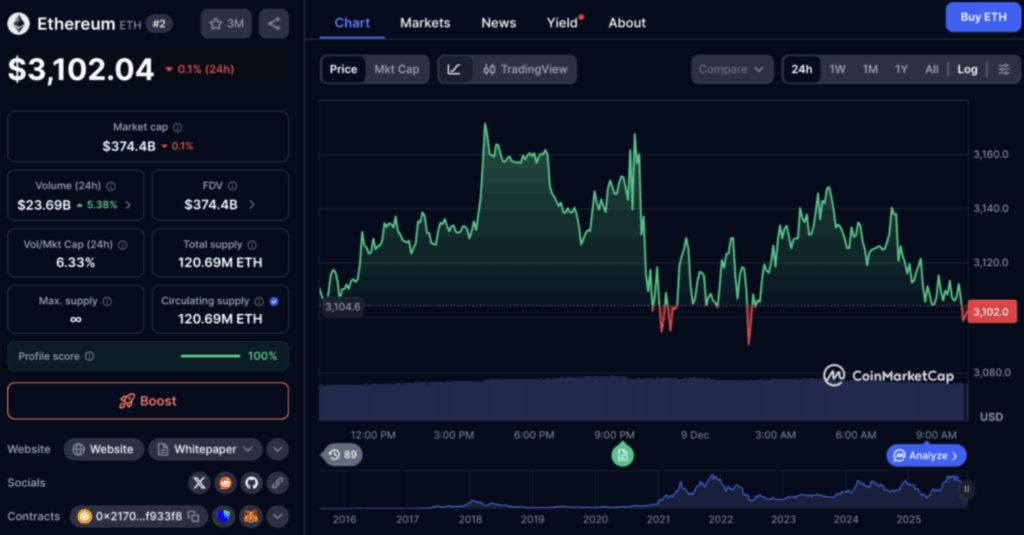Click the Buy ETH button
The height and width of the screenshot is (535, 1024).
[983, 17]
